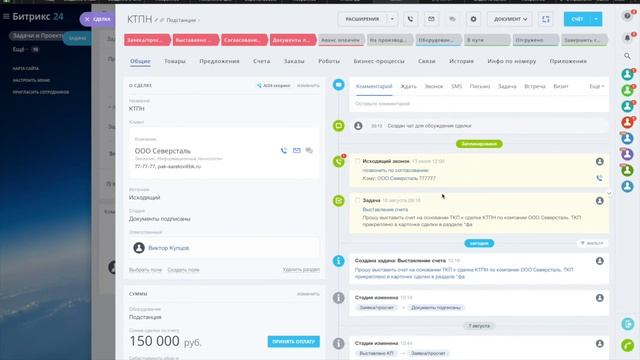Open the Расширения dropdown arrow
This screenshot has width=640, height=360.
(392, 19)
